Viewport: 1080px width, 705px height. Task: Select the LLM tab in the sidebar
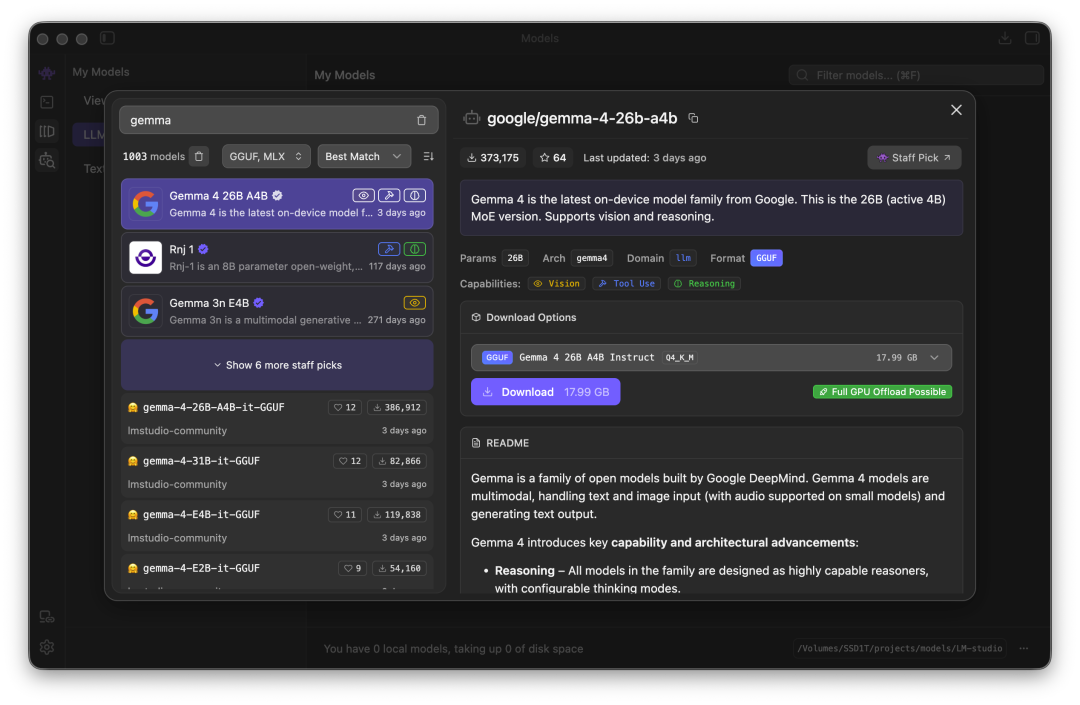[97, 133]
